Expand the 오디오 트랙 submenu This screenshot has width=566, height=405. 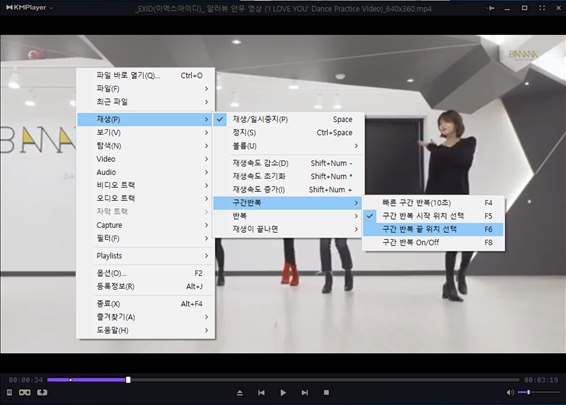pos(146,199)
